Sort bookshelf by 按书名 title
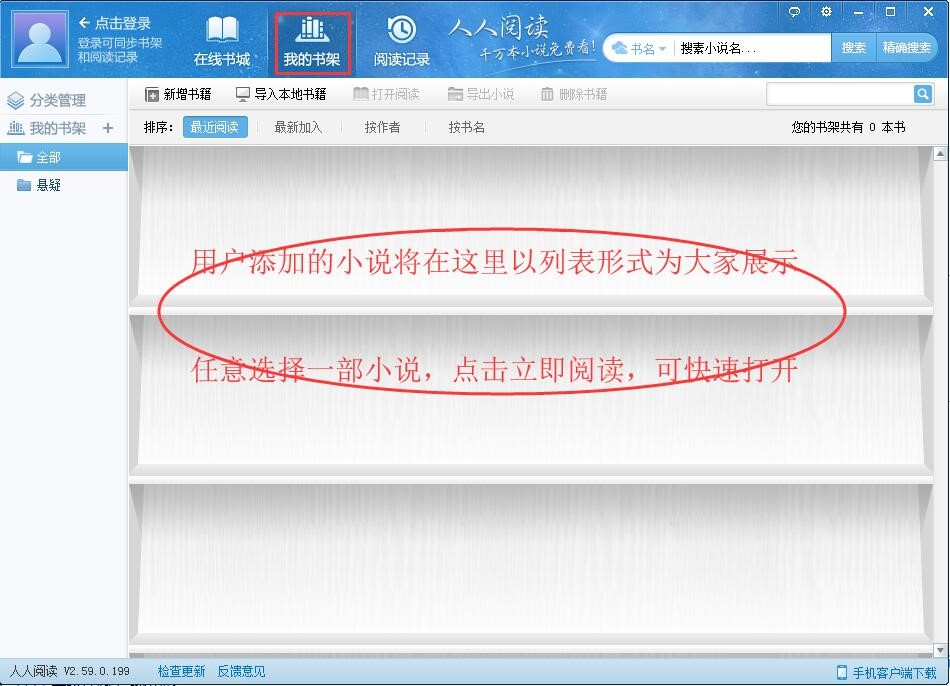 (467, 127)
